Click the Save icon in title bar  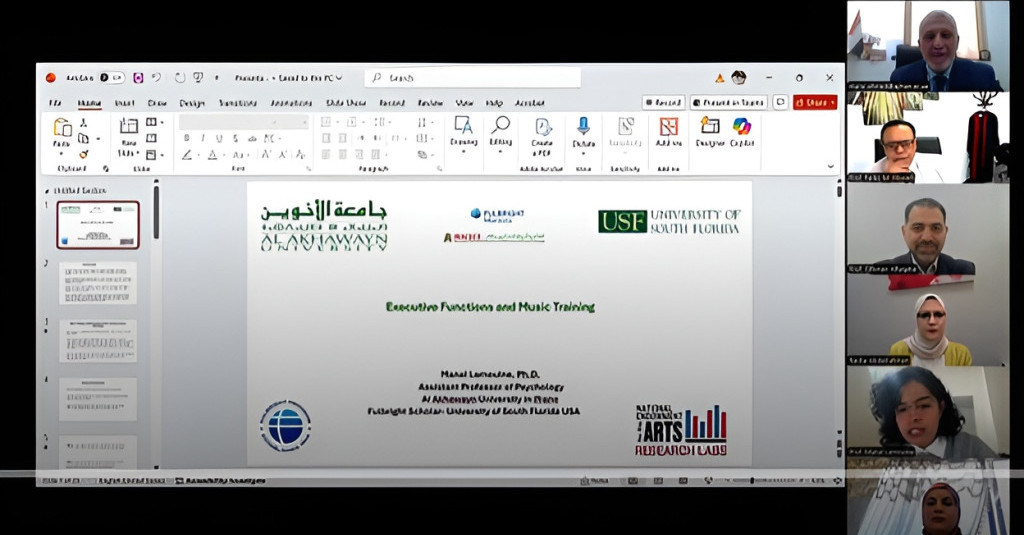(138, 78)
